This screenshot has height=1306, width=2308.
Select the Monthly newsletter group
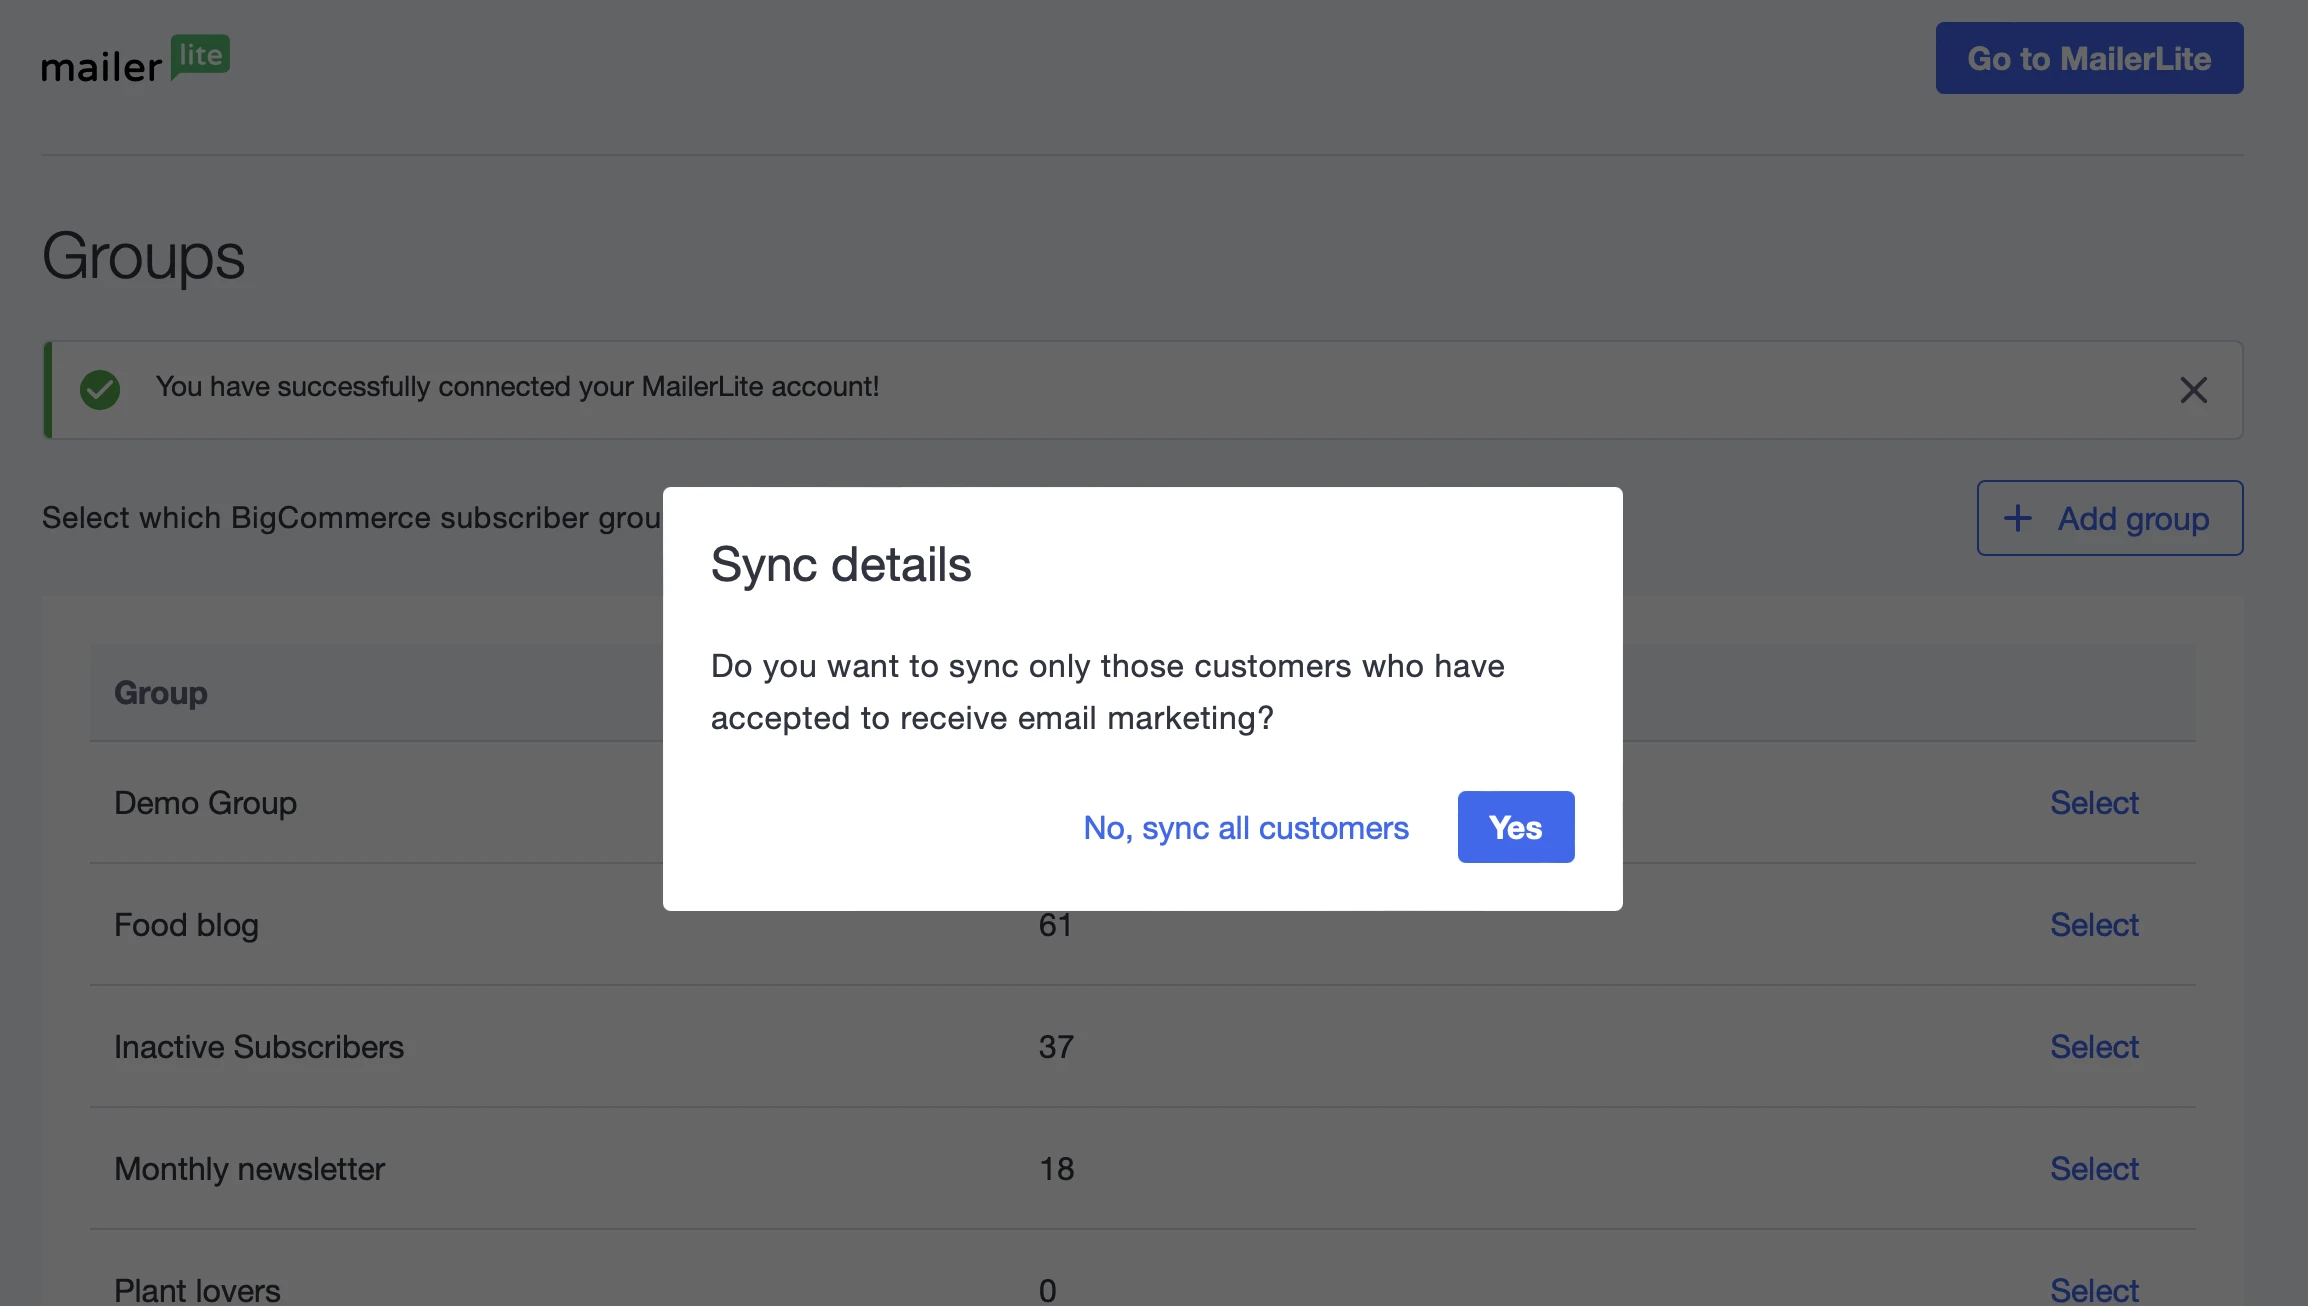point(2094,1169)
